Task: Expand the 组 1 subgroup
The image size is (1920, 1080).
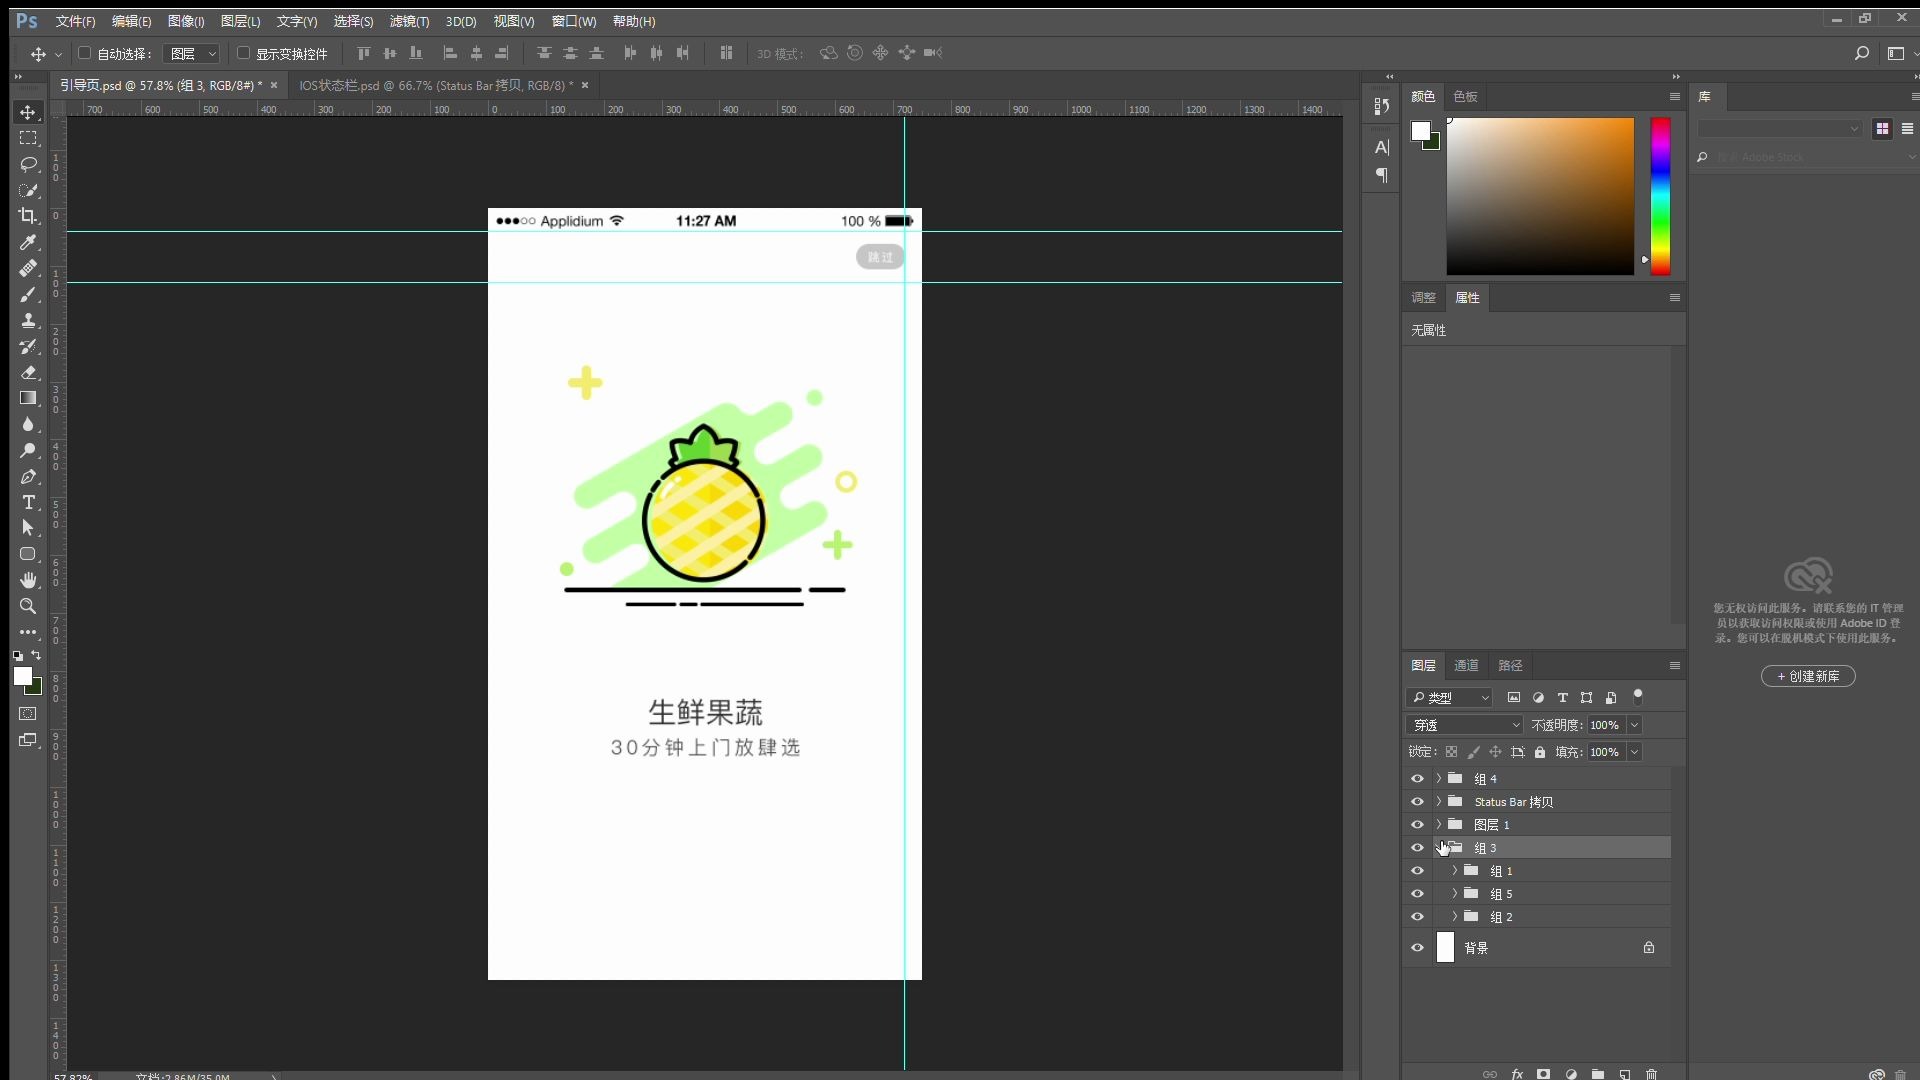Action: [1455, 870]
